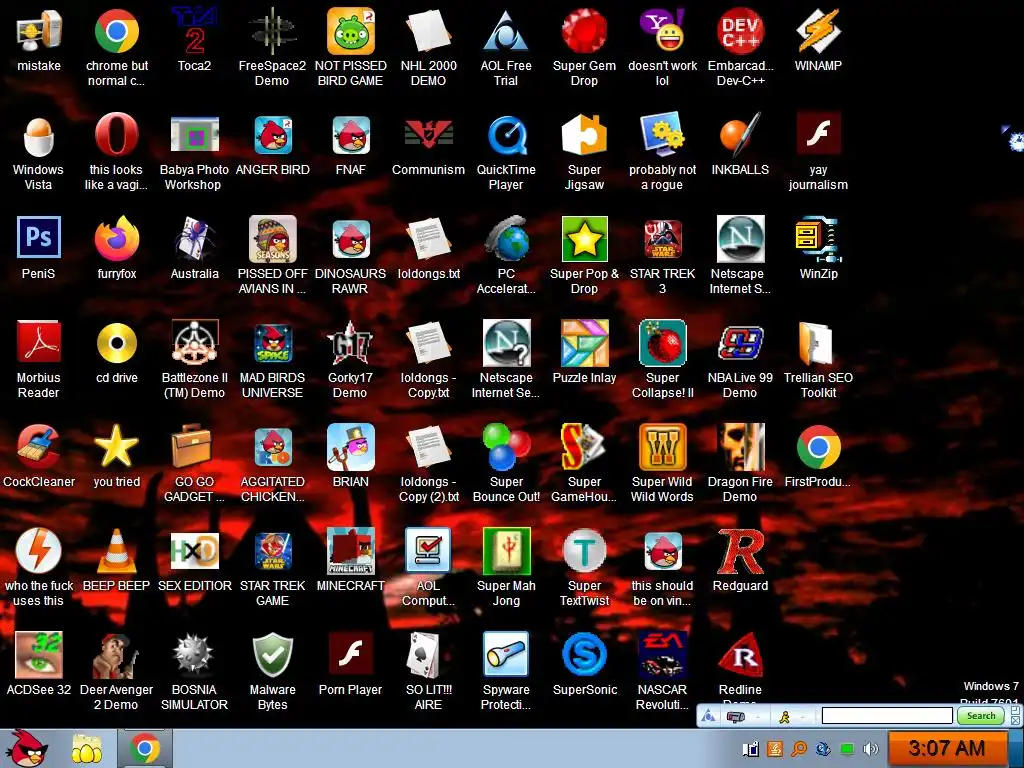The height and width of the screenshot is (768, 1024).
Task: Select the NHL 2000 DEMO icon
Action: tap(428, 31)
